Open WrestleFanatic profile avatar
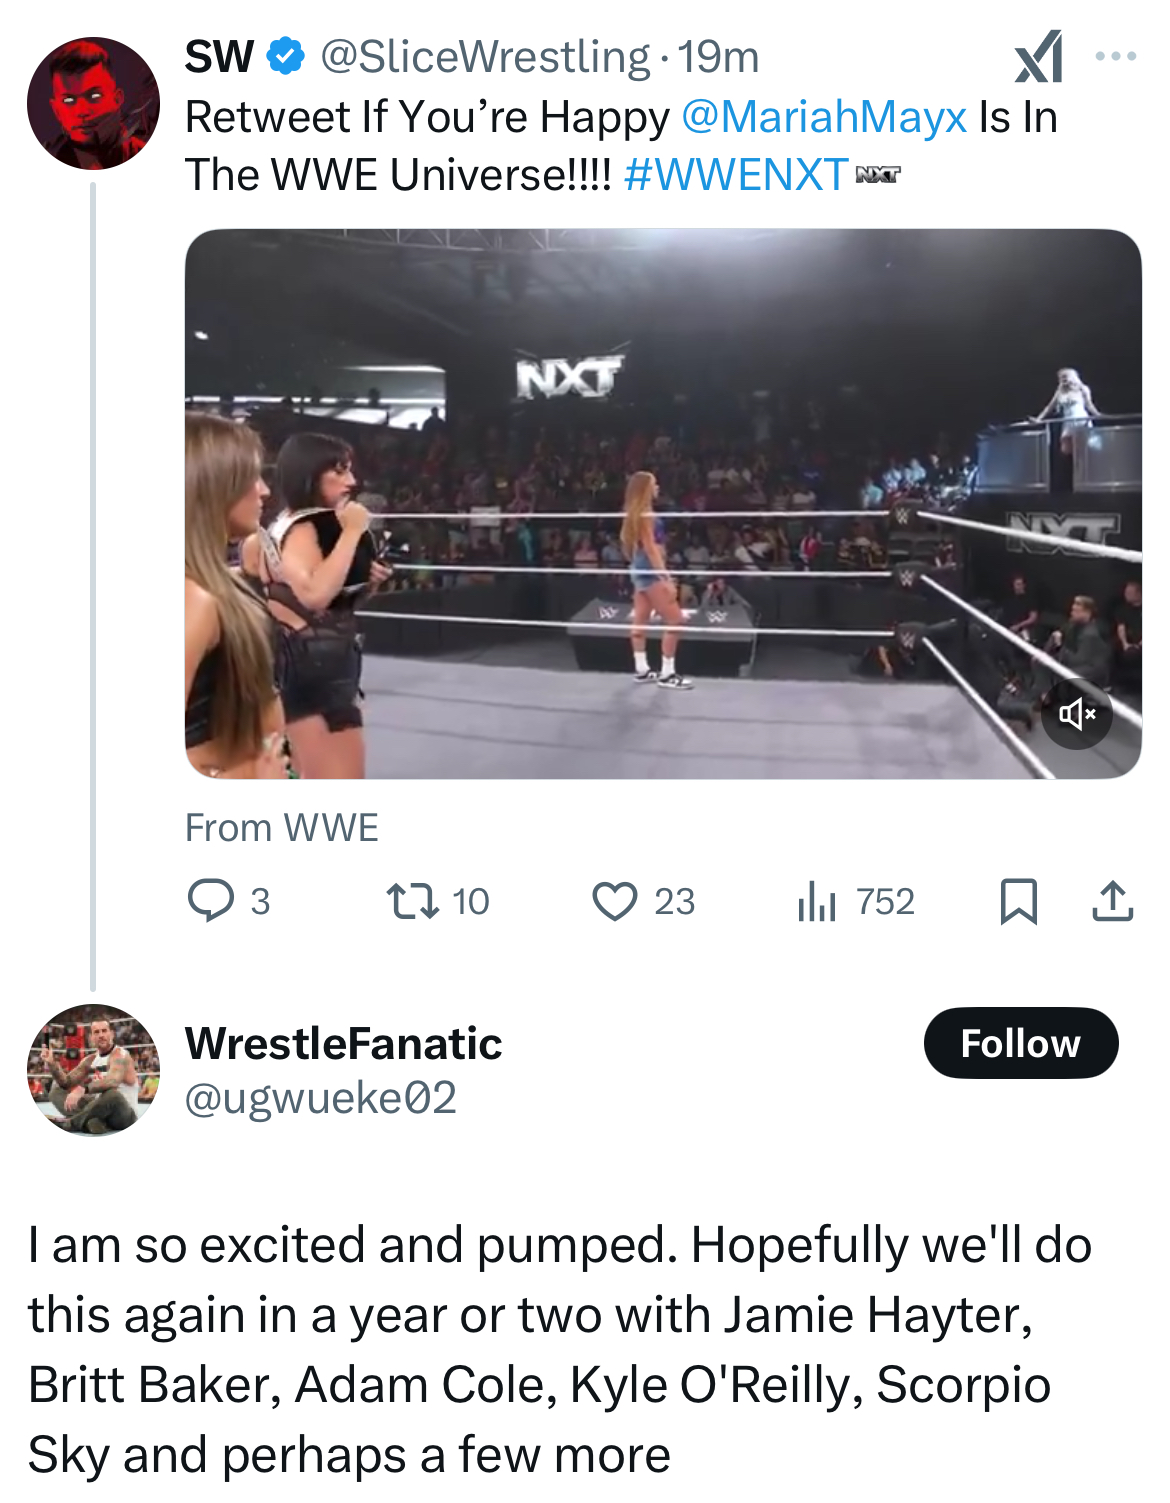The height and width of the screenshot is (1503, 1170). [x=93, y=1069]
